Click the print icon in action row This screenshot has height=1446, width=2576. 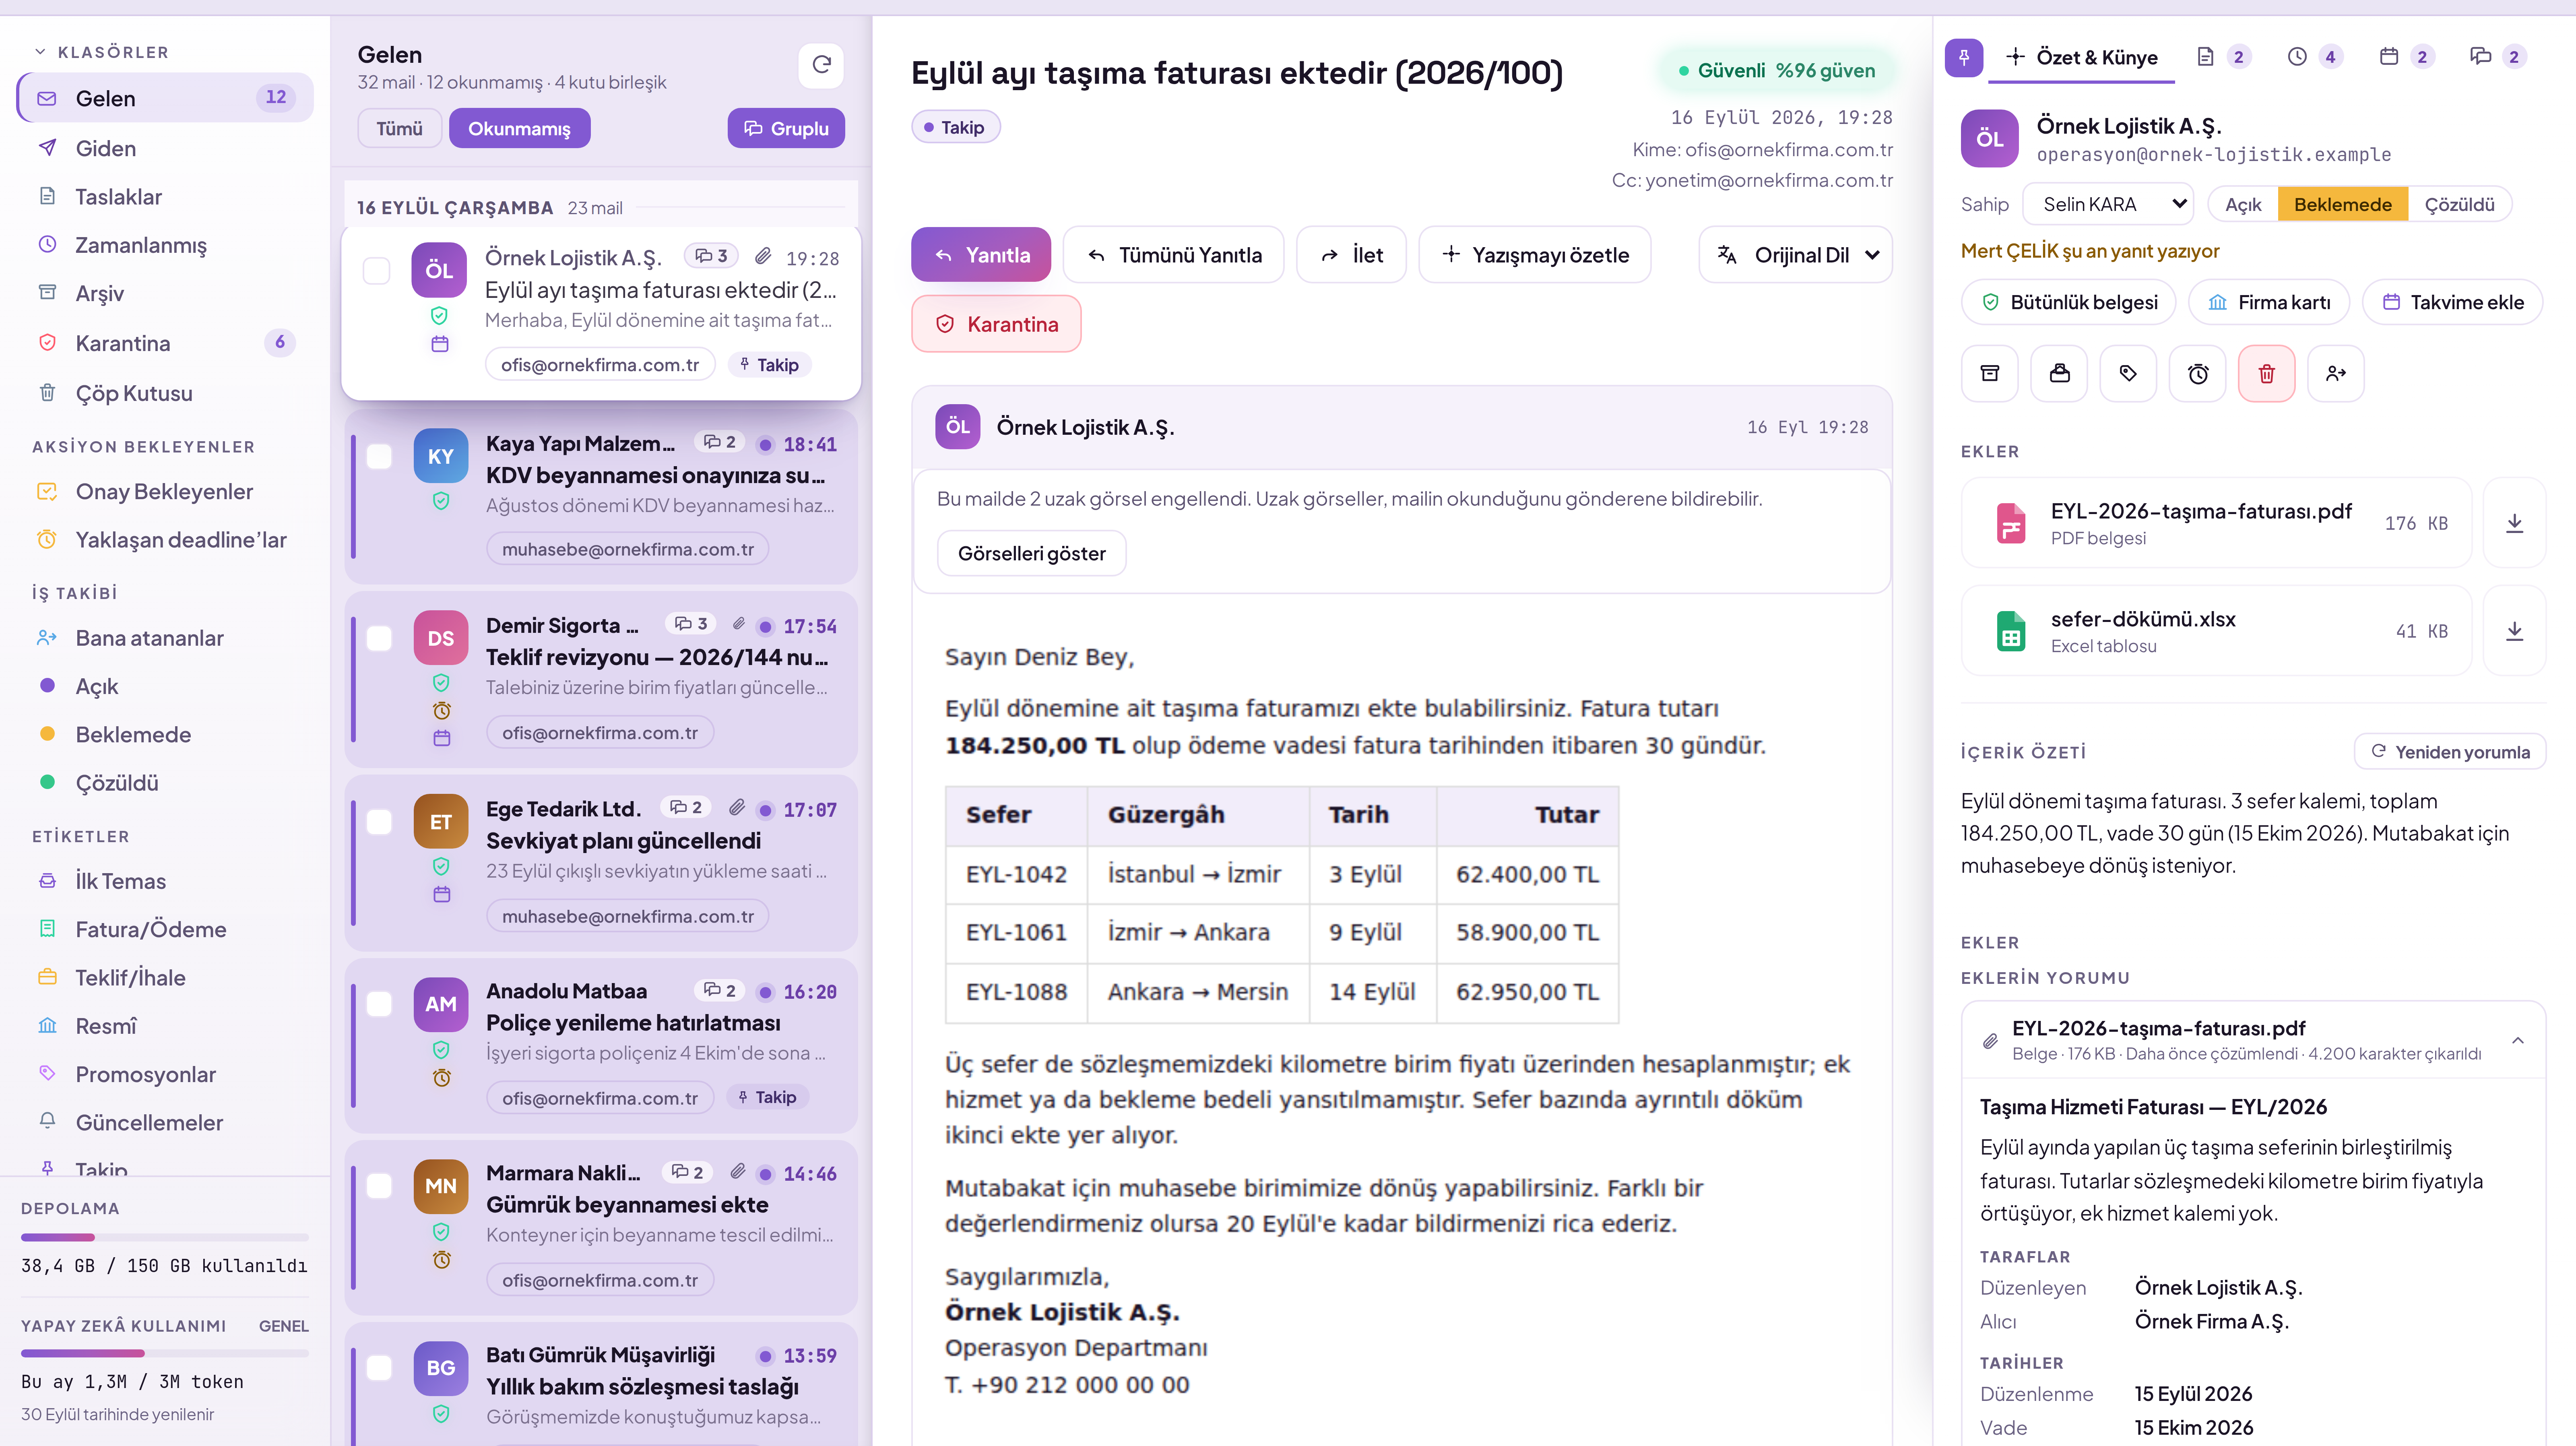click(x=2059, y=373)
